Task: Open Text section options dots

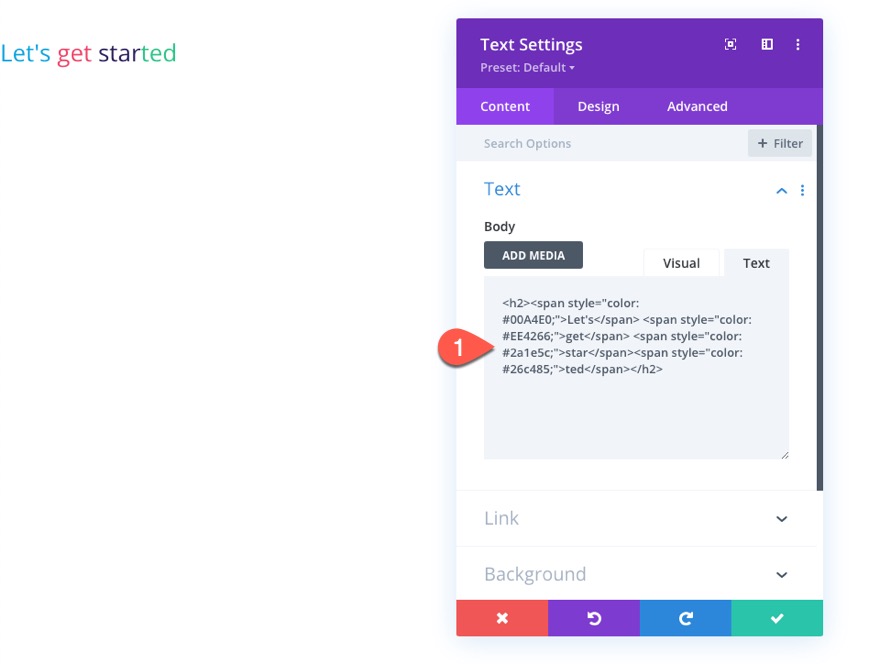Action: click(x=802, y=190)
